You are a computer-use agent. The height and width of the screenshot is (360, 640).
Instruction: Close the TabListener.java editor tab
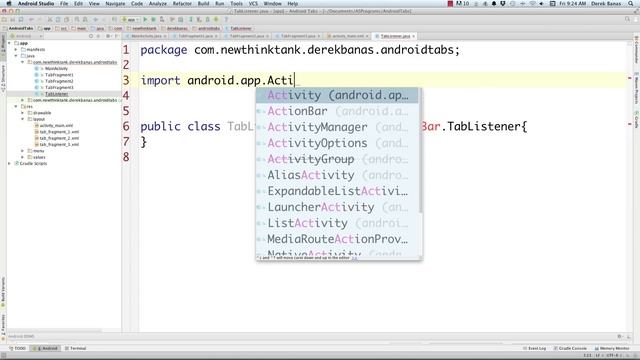pyautogui.click(x=413, y=36)
